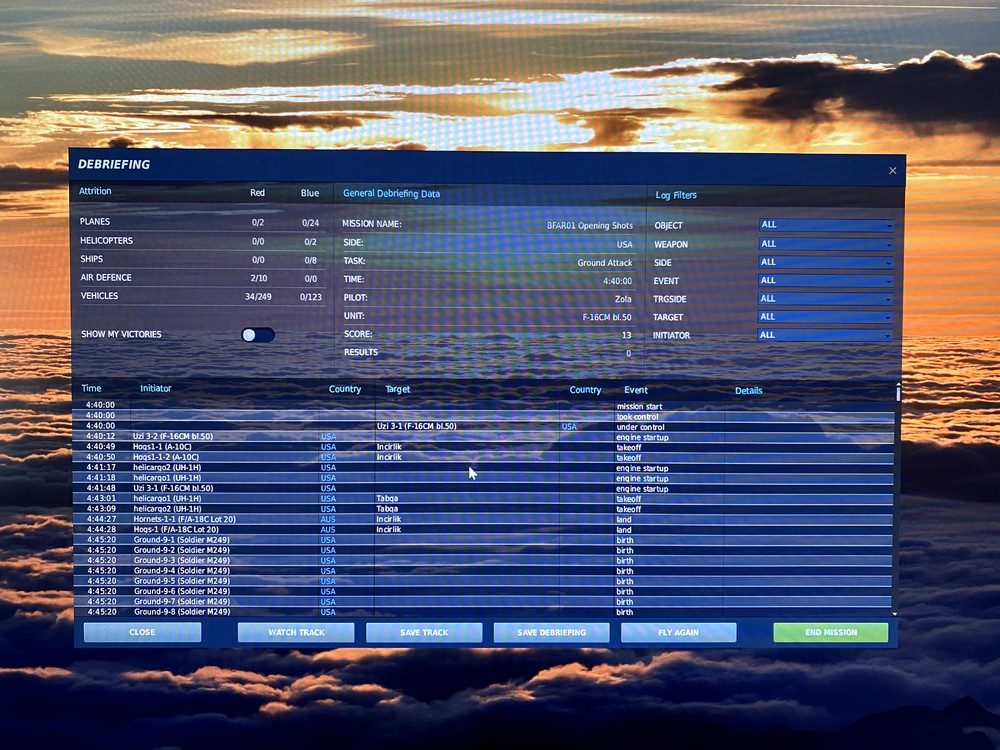Select the 'under control' Uzi 3-1 row
This screenshot has width=1000, height=750.
point(485,426)
